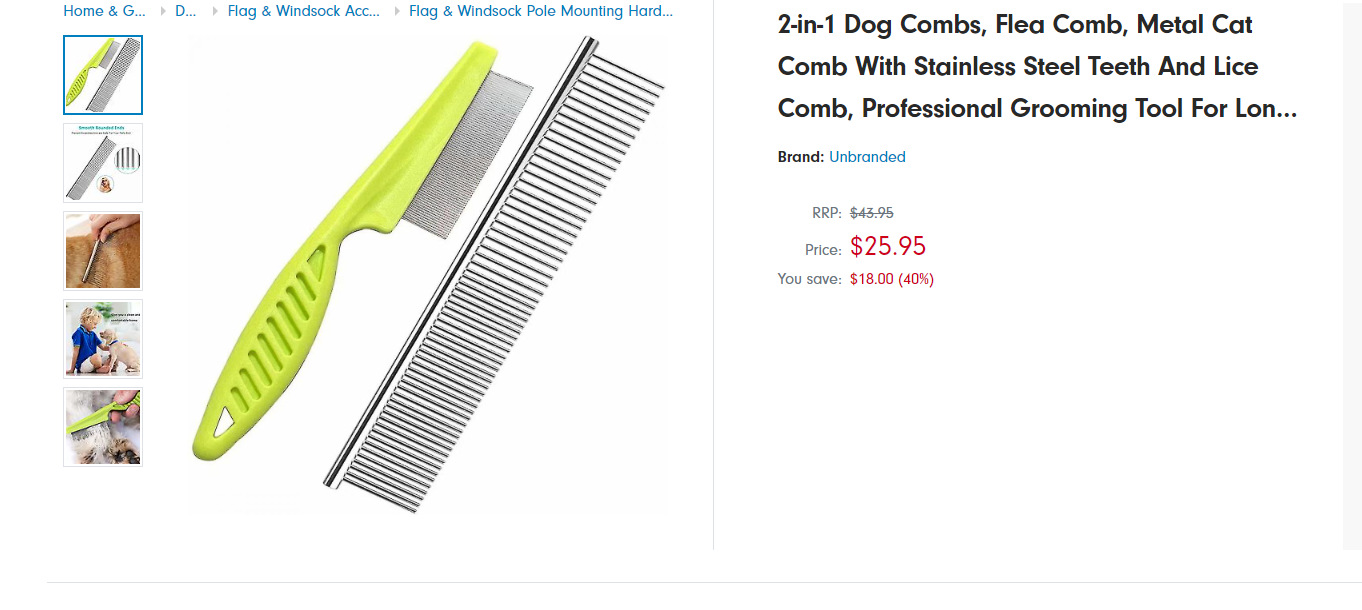Click the crossed-out RRP $43.95
The height and width of the screenshot is (610, 1362).
[871, 212]
